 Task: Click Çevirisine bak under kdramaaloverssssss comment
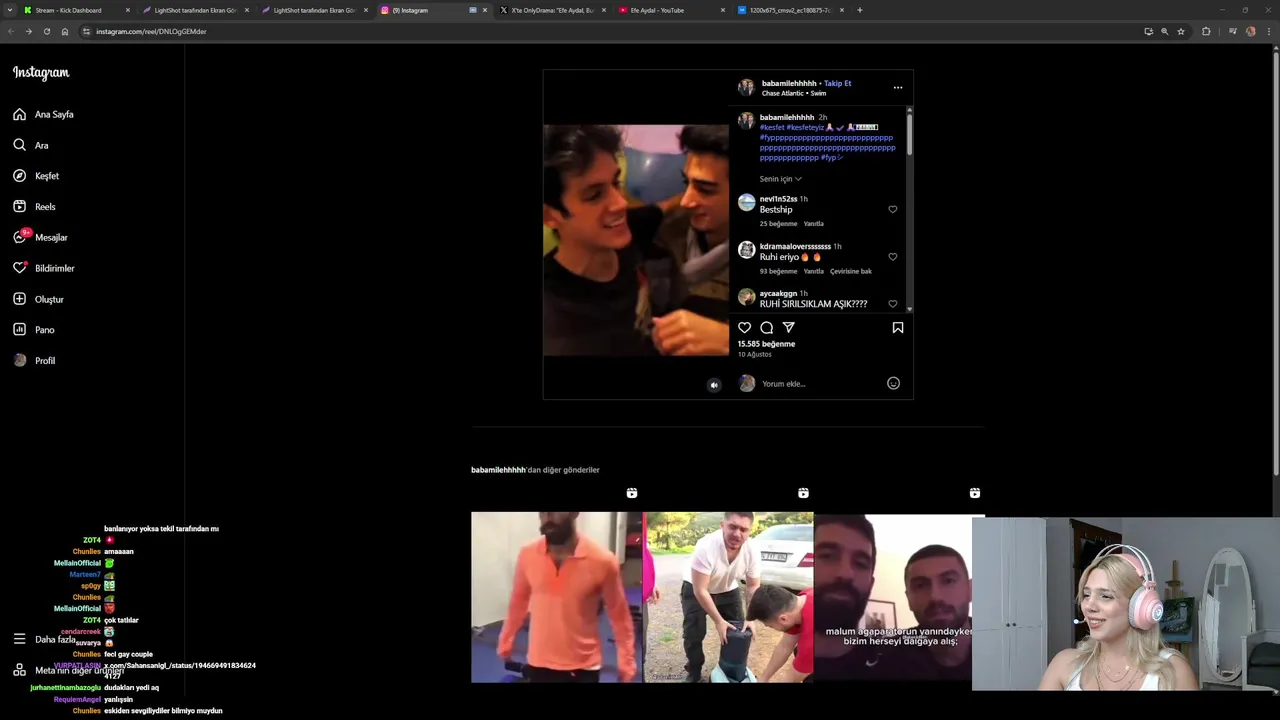(851, 271)
